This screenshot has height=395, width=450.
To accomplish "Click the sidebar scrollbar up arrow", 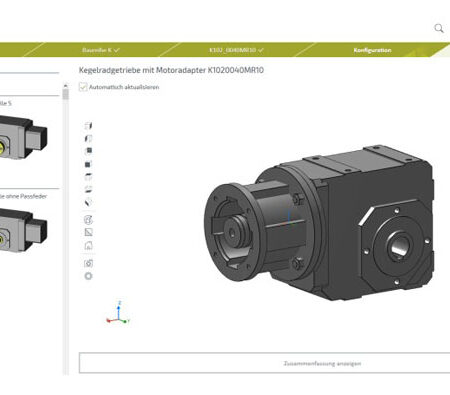I will [x=65, y=86].
